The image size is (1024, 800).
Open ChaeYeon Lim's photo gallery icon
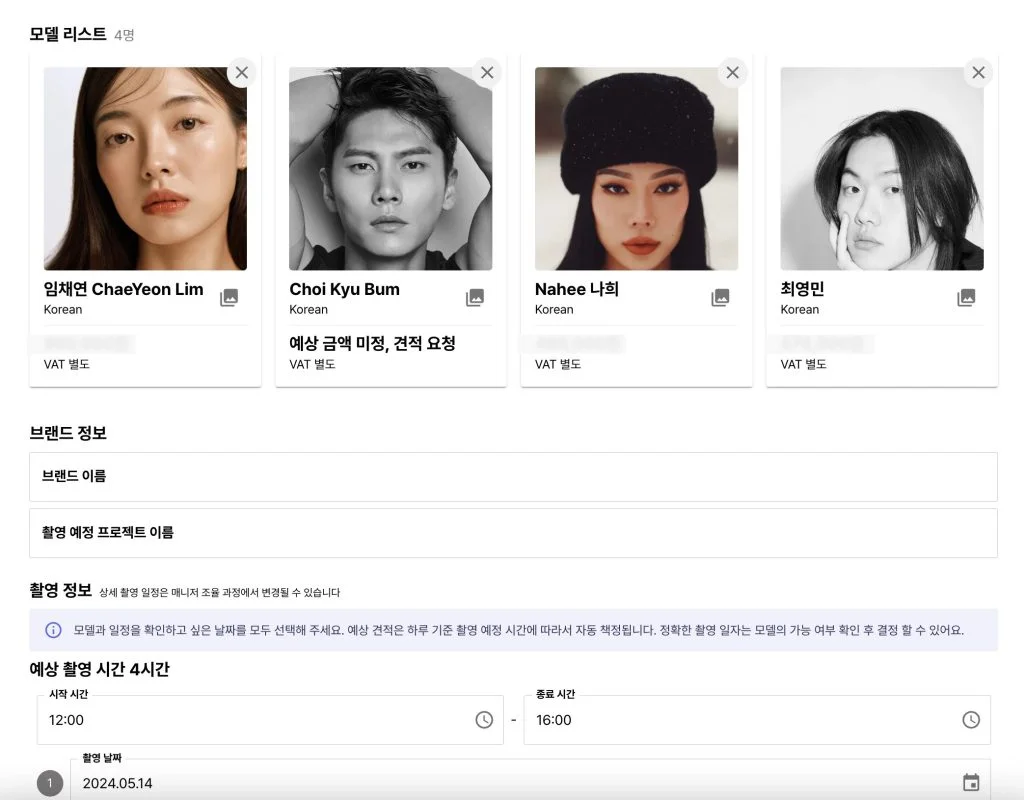point(229,297)
